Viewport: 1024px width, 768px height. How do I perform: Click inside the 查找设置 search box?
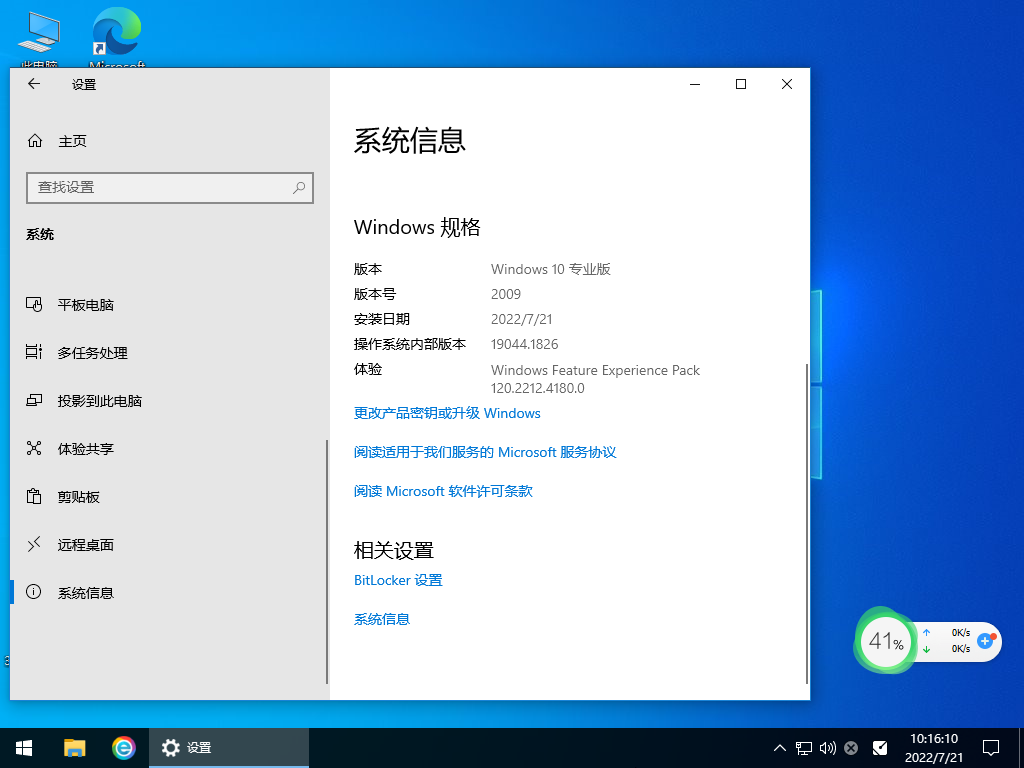[170, 188]
